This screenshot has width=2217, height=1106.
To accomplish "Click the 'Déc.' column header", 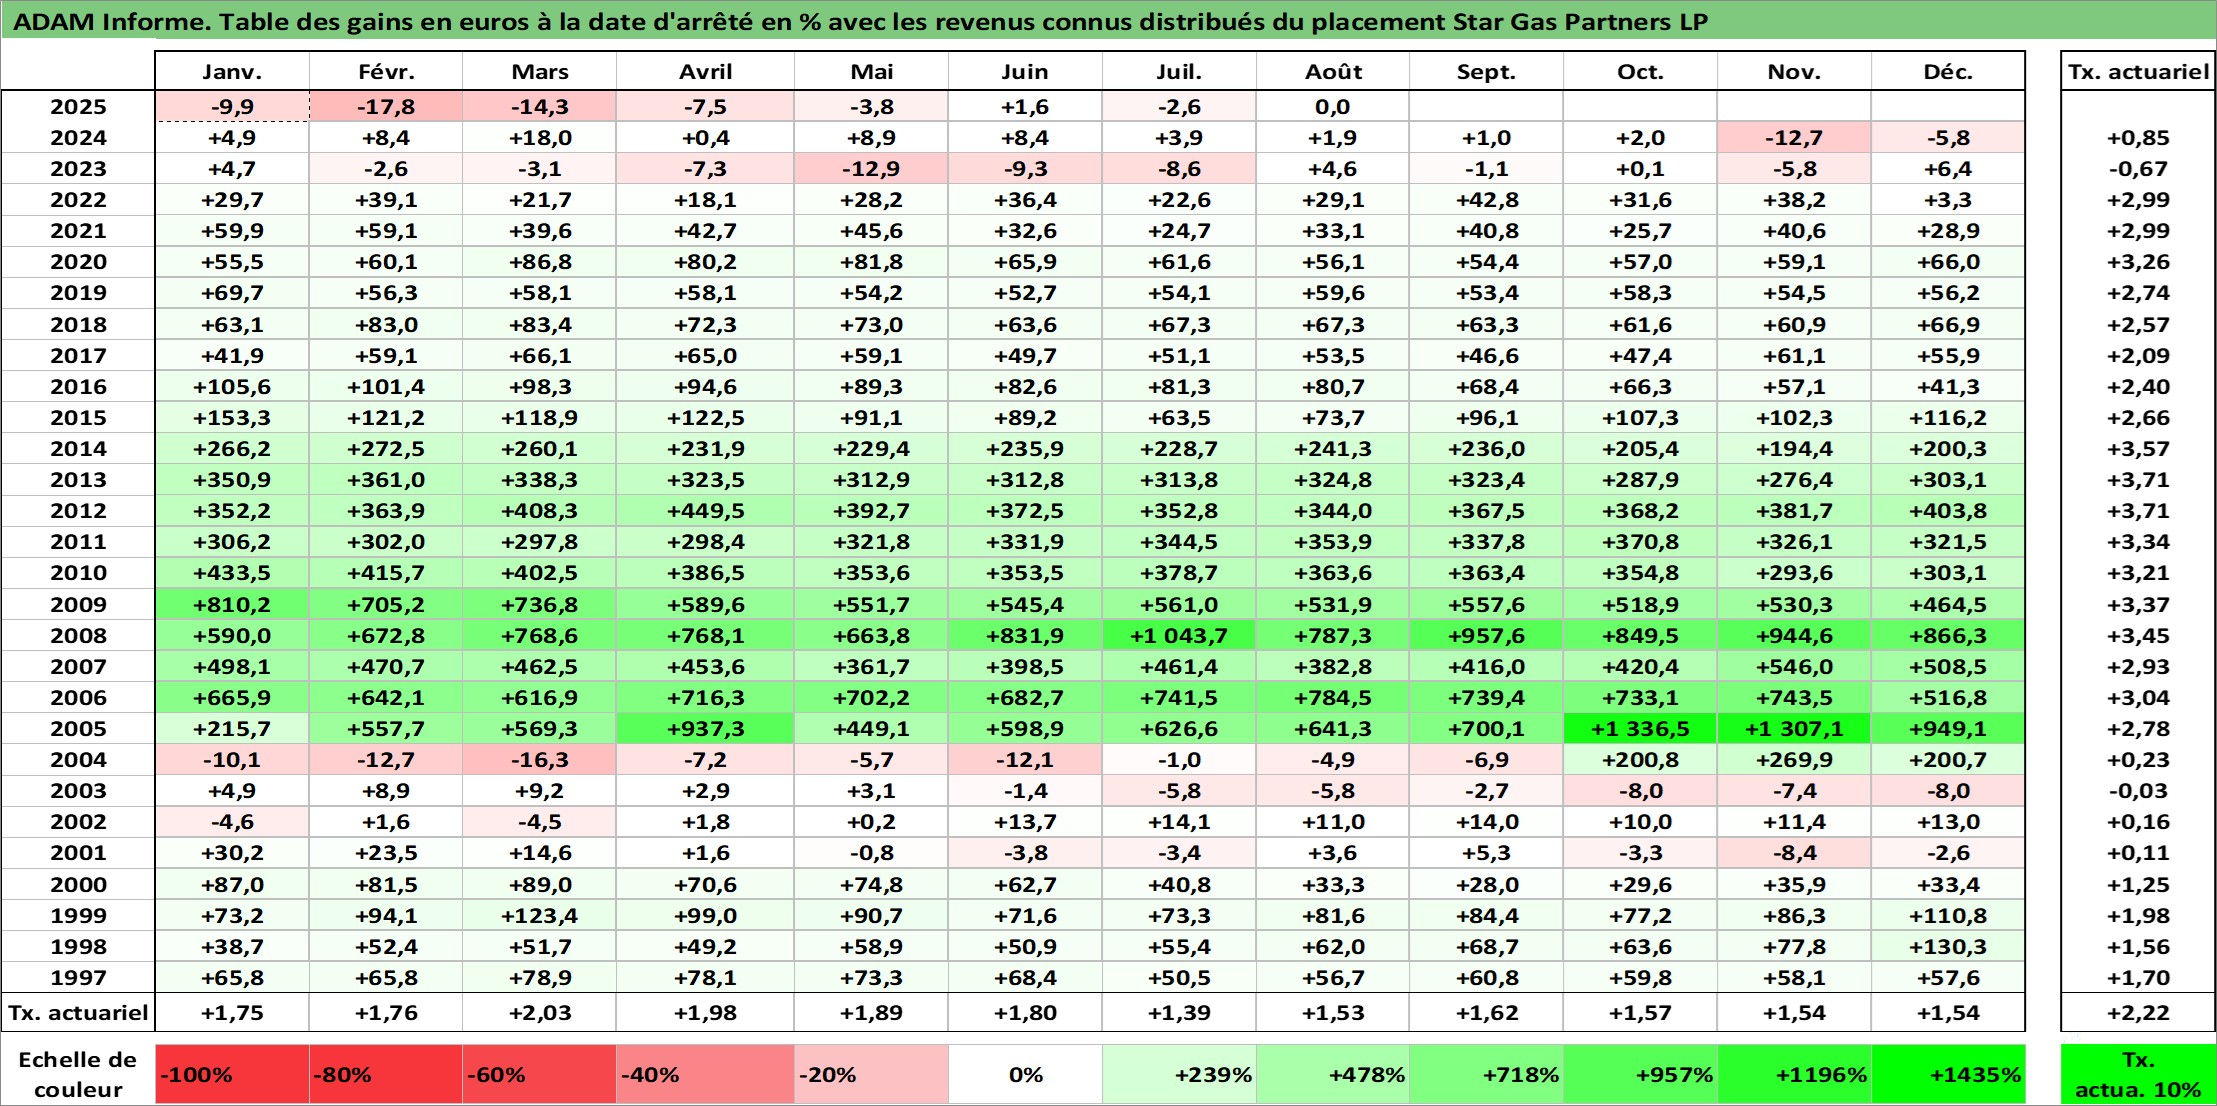I will point(1948,71).
